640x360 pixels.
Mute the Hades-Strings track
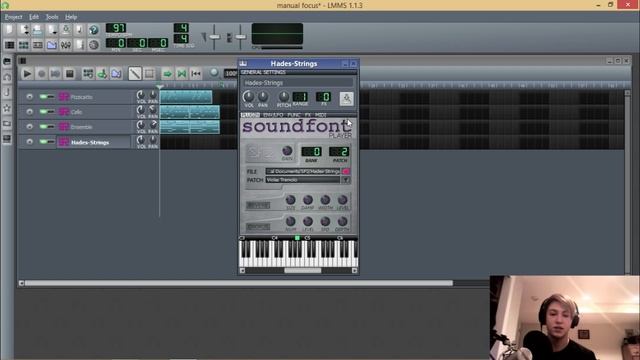point(43,142)
